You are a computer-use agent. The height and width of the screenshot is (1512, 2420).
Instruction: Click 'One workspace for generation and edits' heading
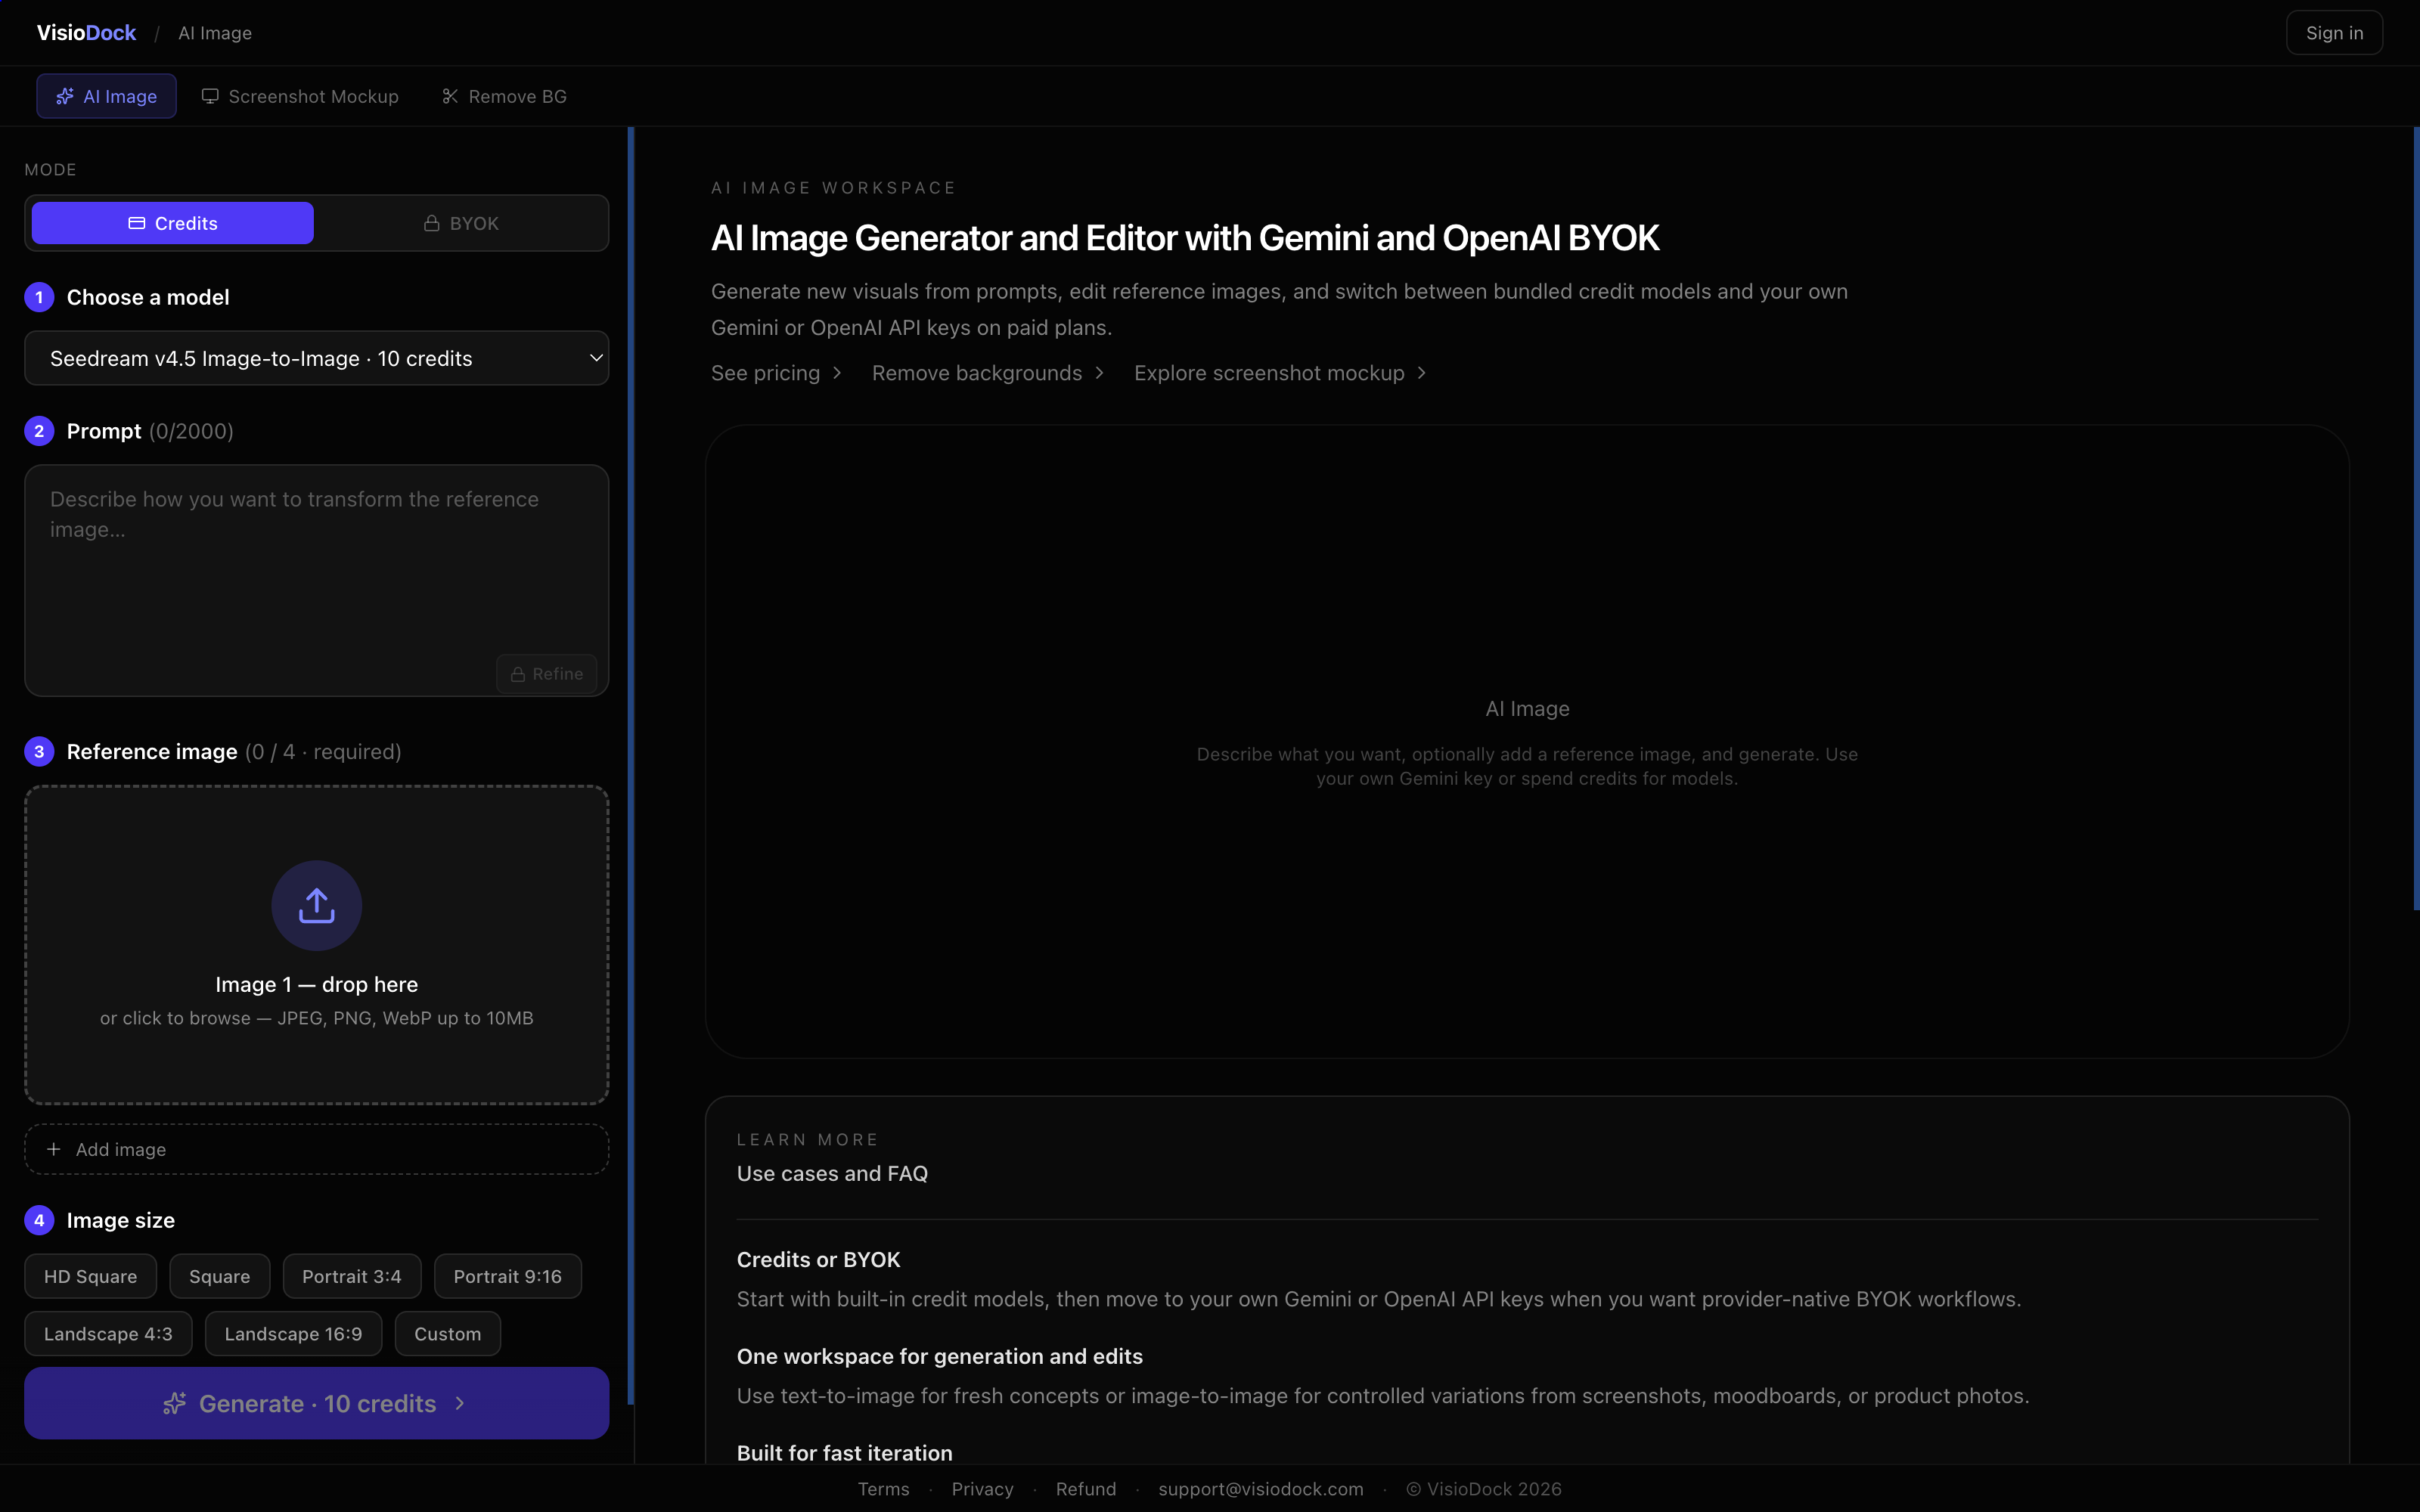click(x=940, y=1356)
